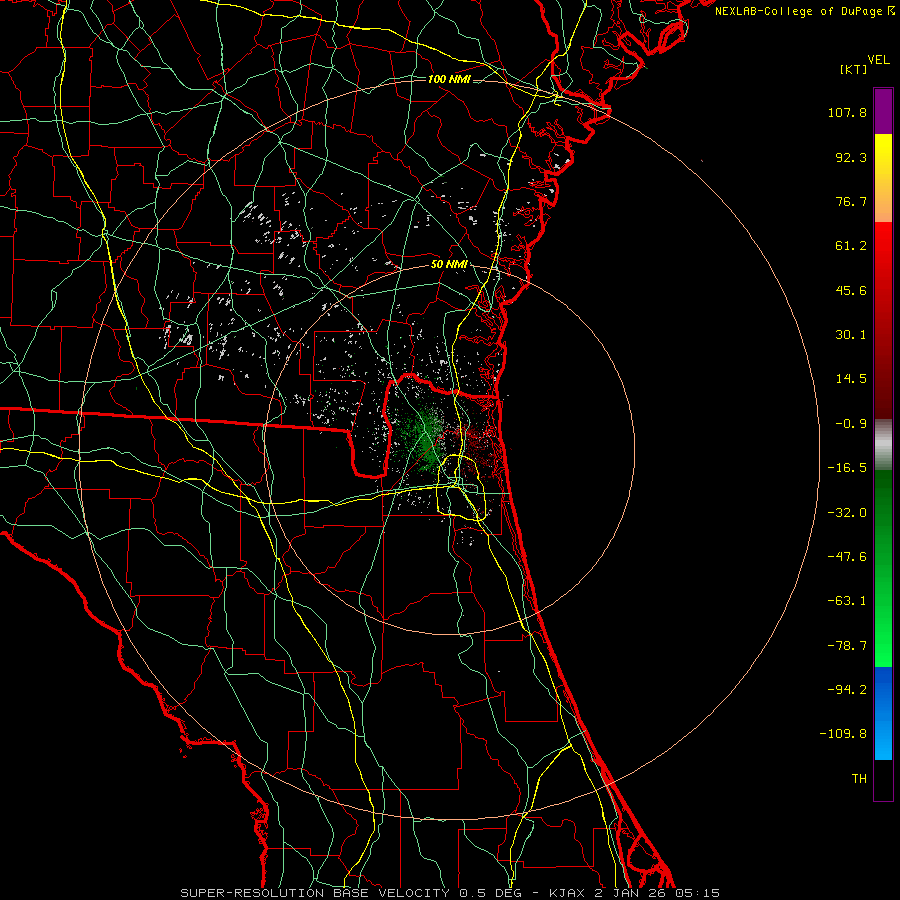Select the 107.8 velocity scale value
Screen dimensions: 900x900
(x=847, y=112)
